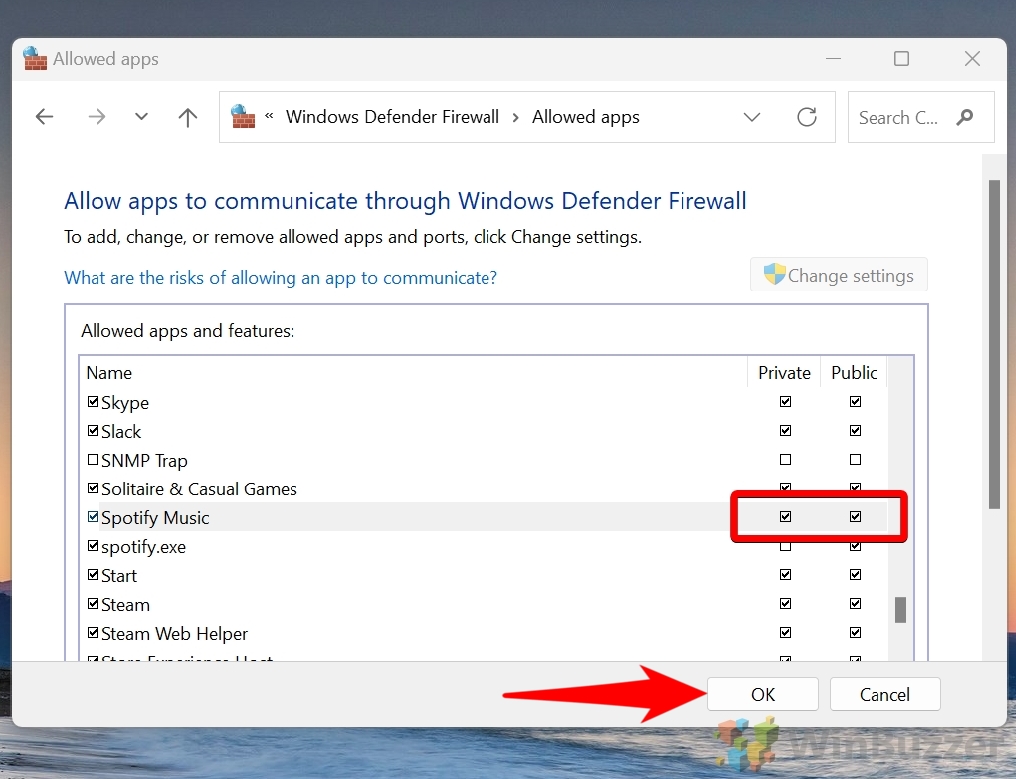The width and height of the screenshot is (1016, 779).
Task: Select the Solitaire & Casual Games row
Action: point(199,489)
